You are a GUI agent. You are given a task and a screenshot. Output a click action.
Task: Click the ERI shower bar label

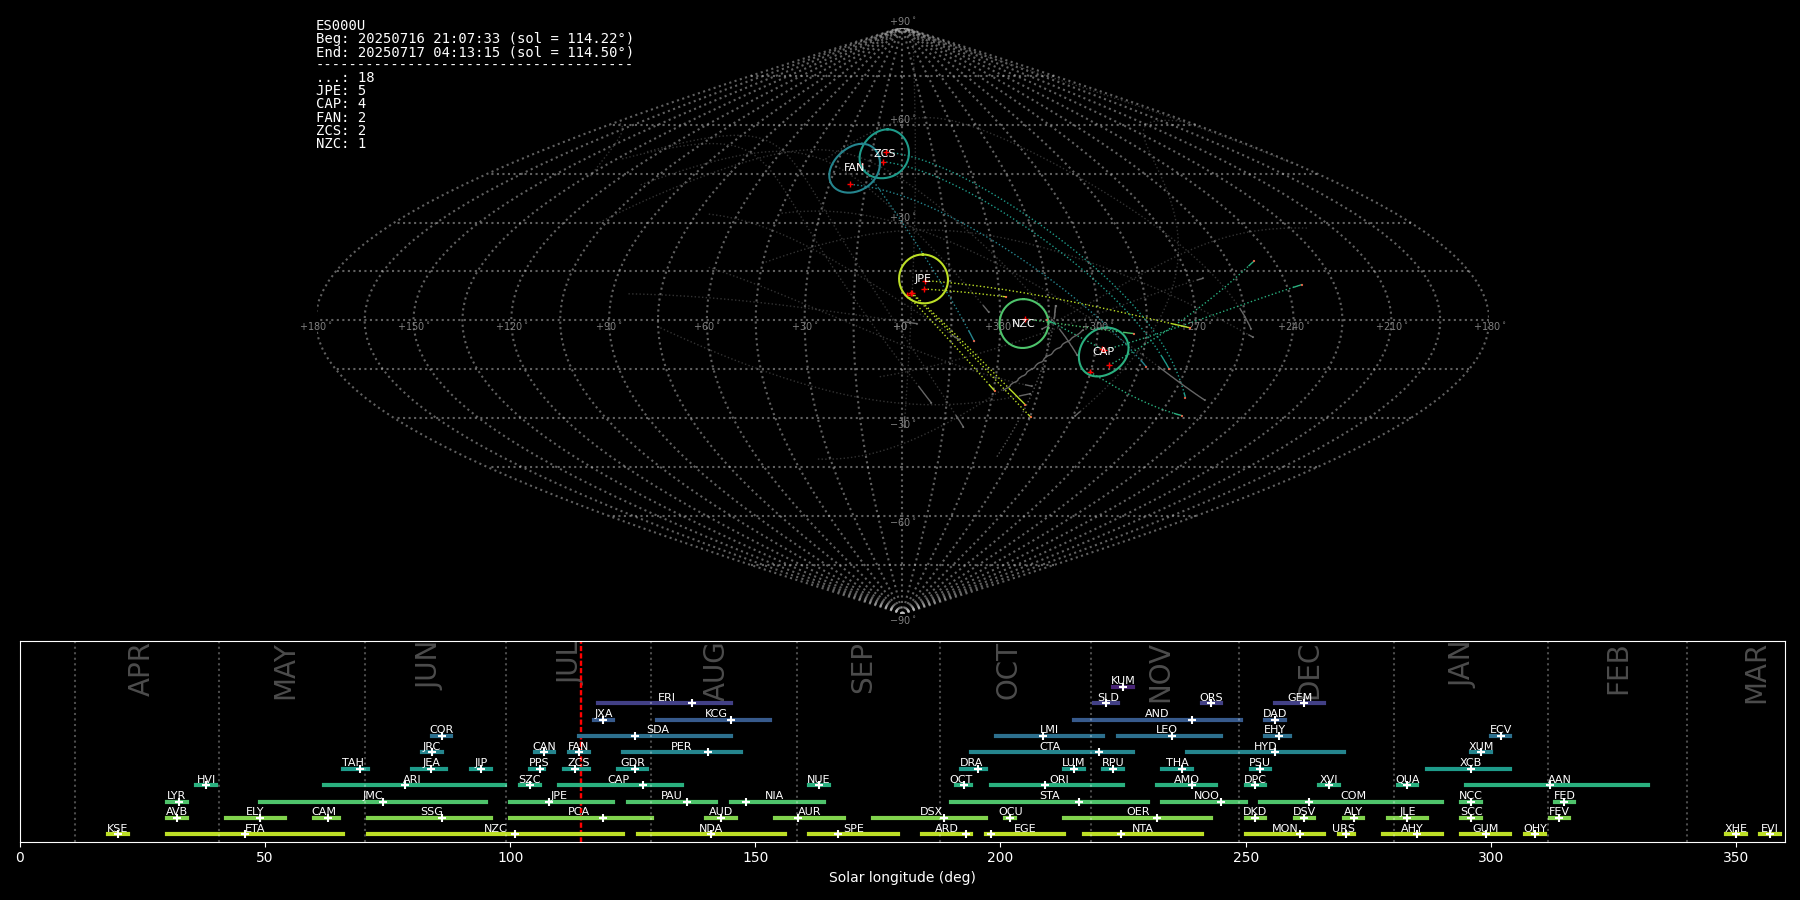click(x=667, y=698)
